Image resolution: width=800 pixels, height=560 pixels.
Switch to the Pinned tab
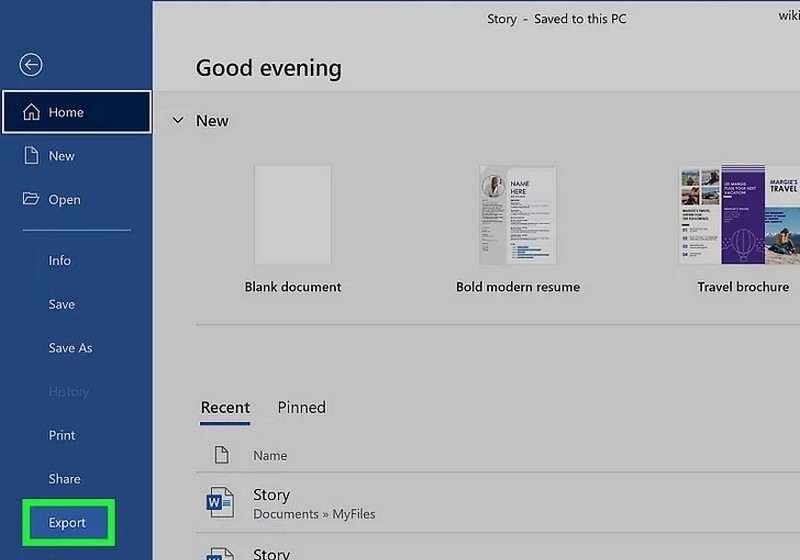302,408
